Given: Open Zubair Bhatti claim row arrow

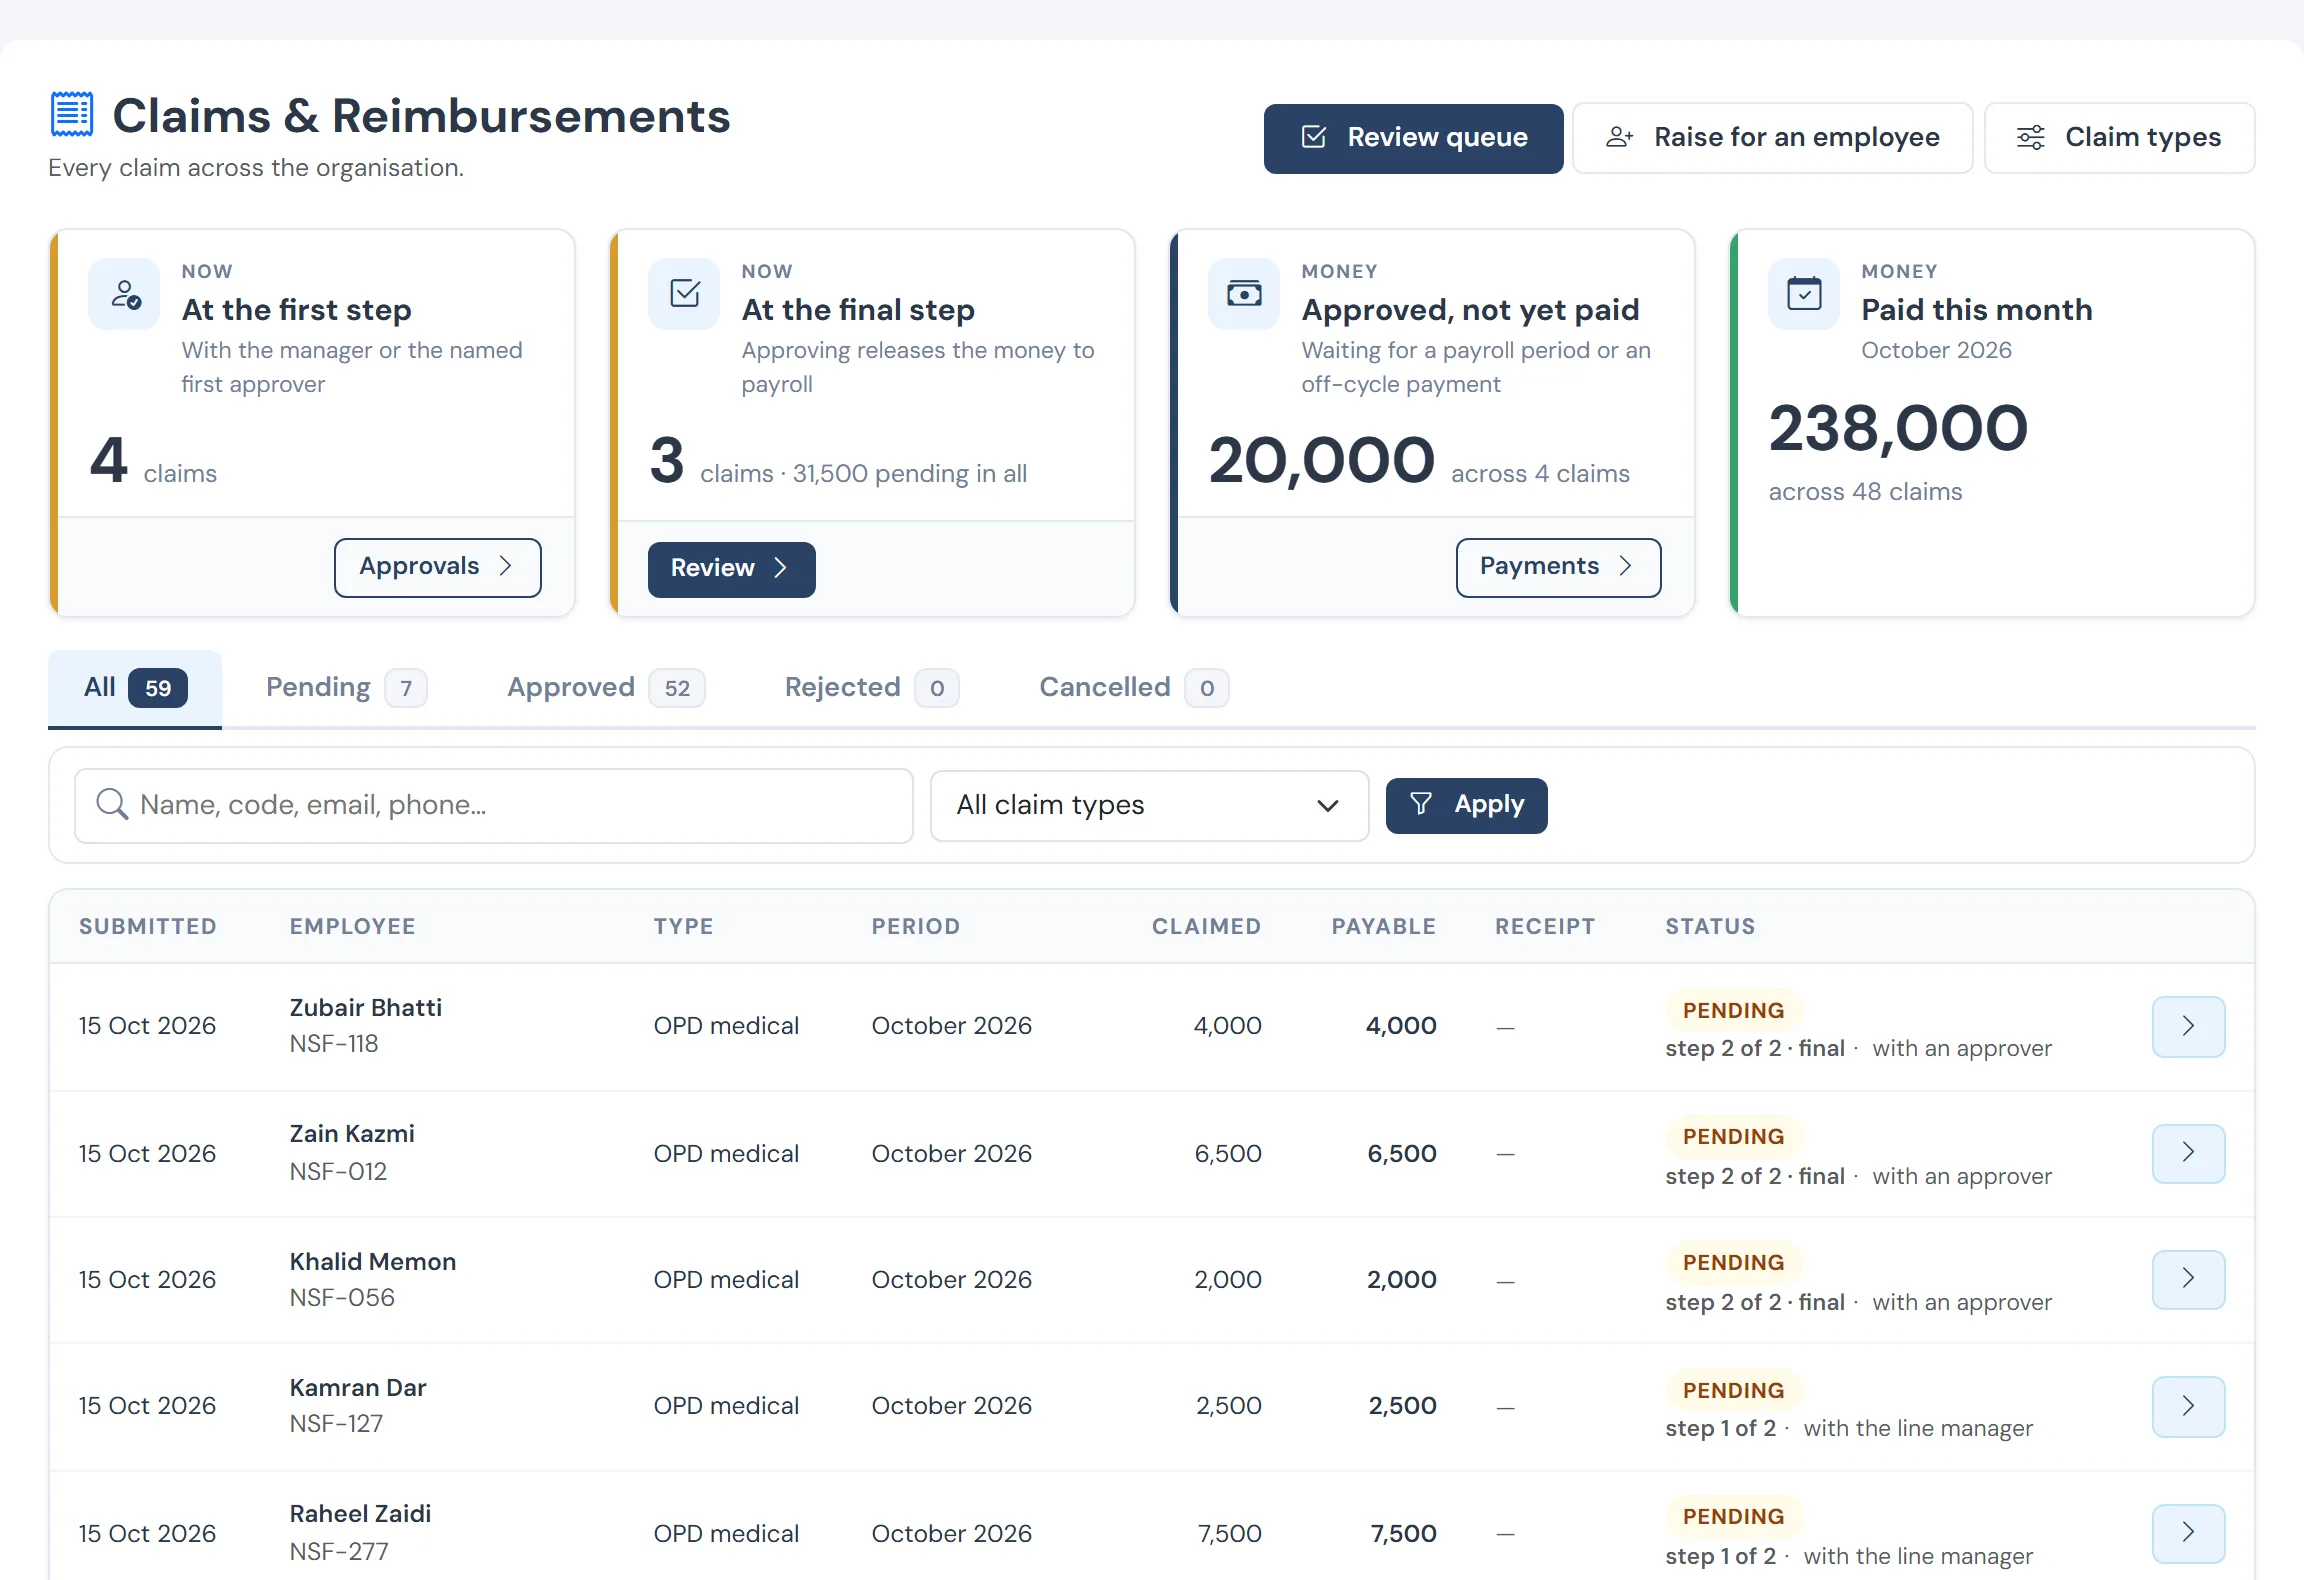Looking at the screenshot, I should [x=2188, y=1026].
